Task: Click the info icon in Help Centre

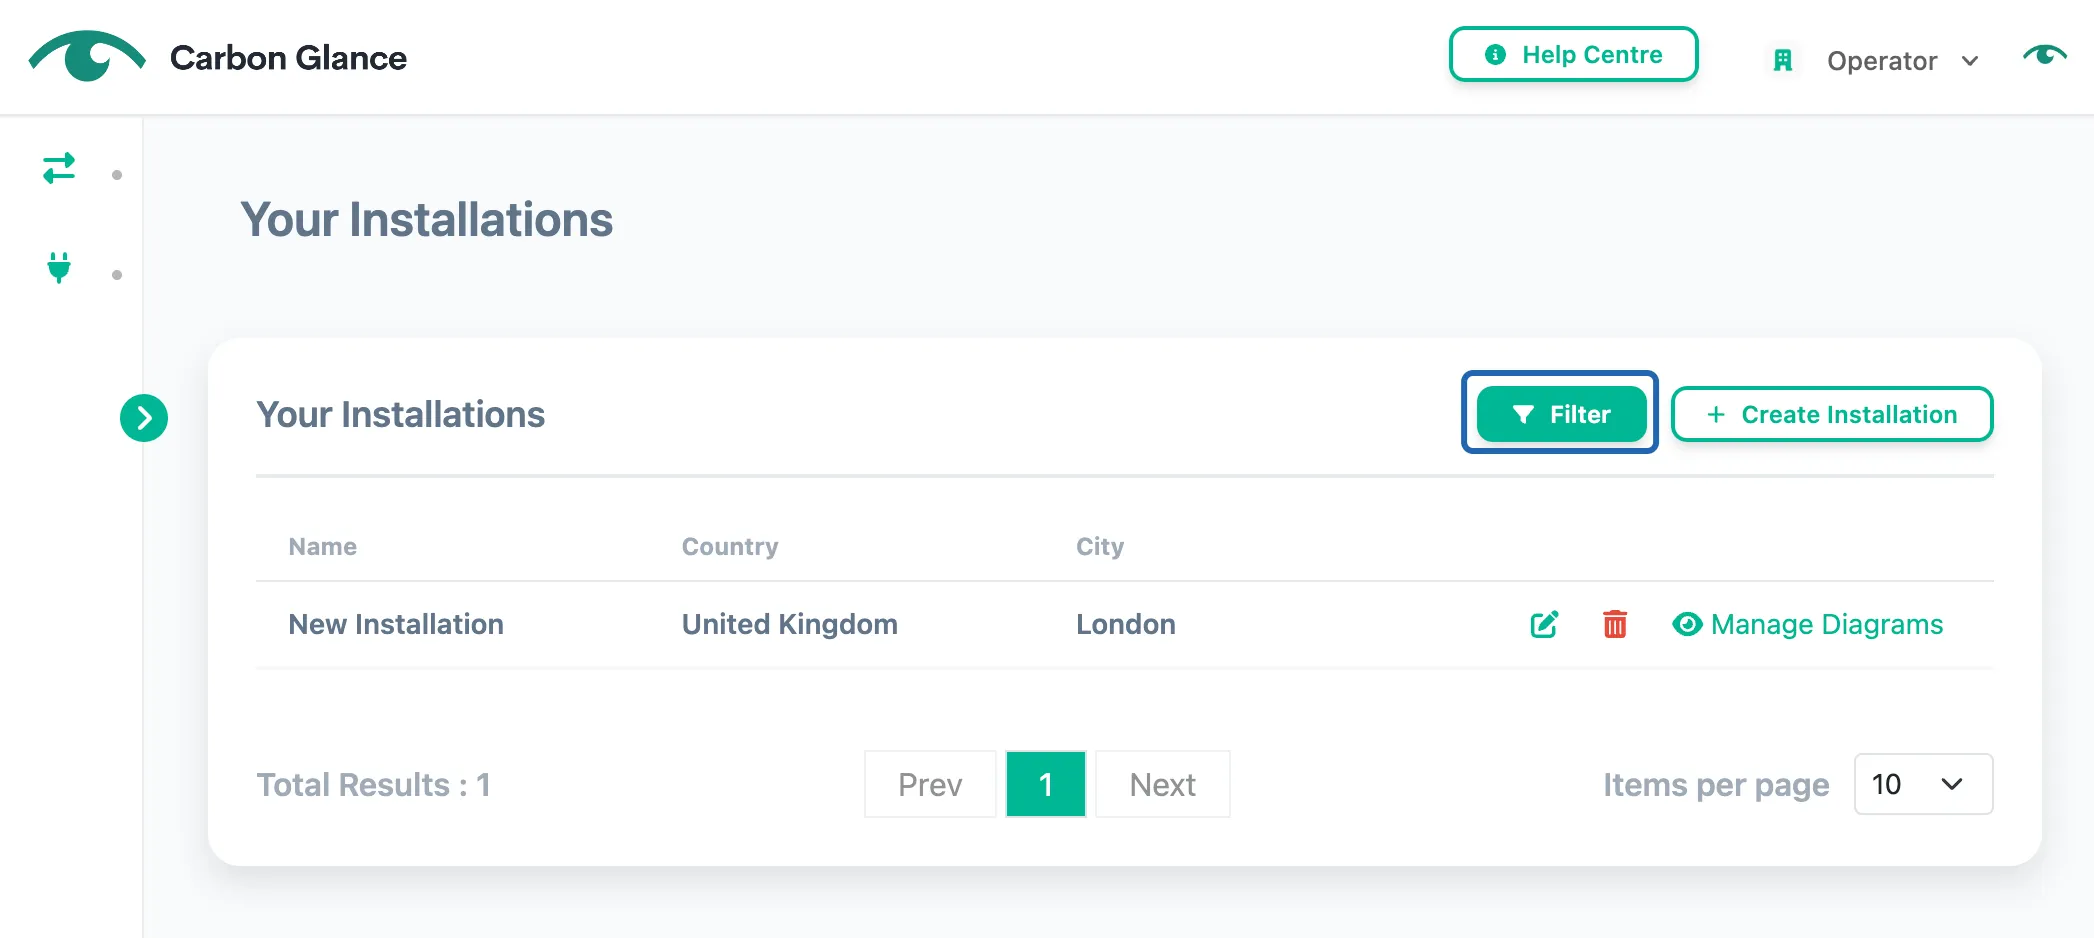Action: click(x=1495, y=55)
